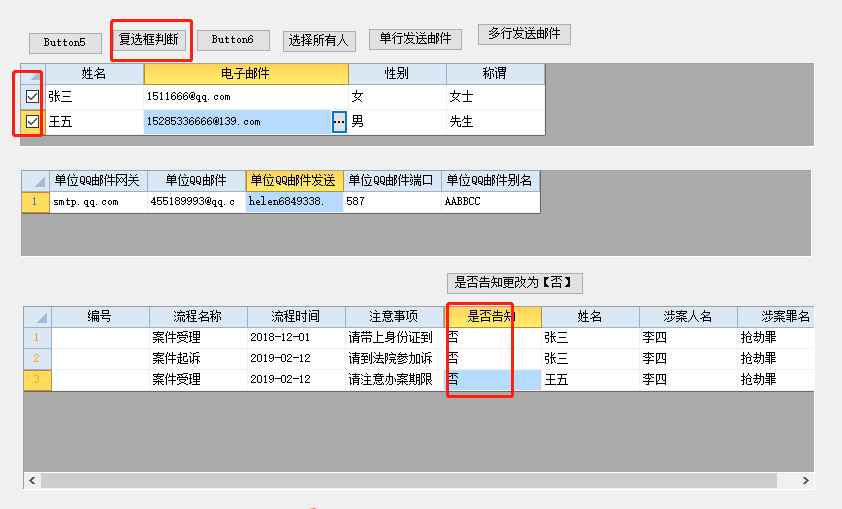Select the 单位QQ邮件 column header
Screen dimensions: 842x509
coord(197,181)
